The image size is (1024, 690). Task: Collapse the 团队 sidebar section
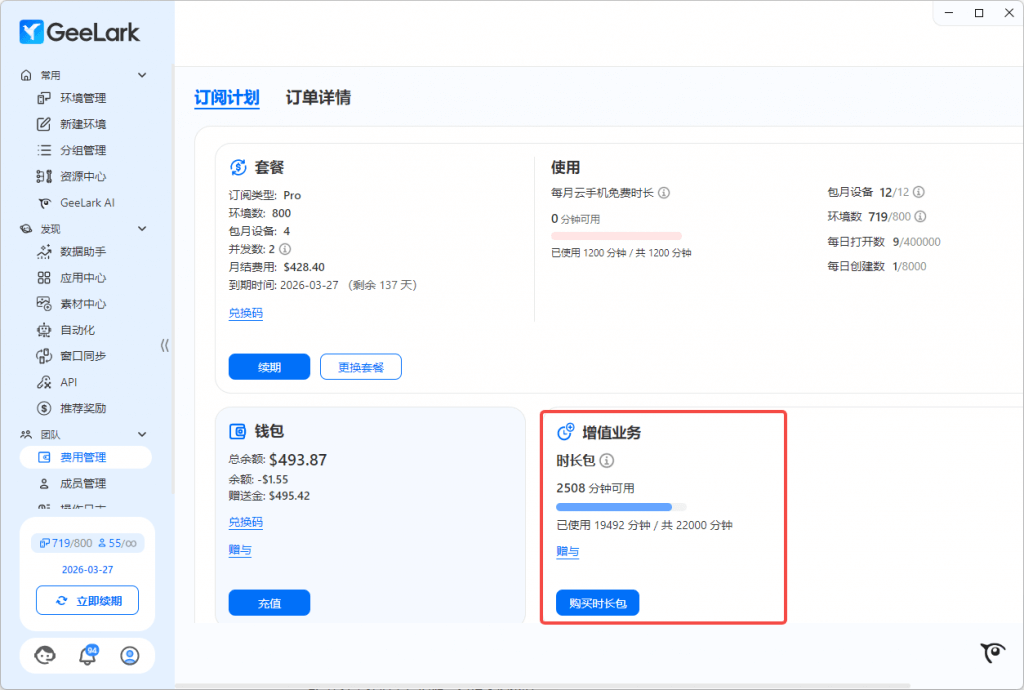[142, 435]
